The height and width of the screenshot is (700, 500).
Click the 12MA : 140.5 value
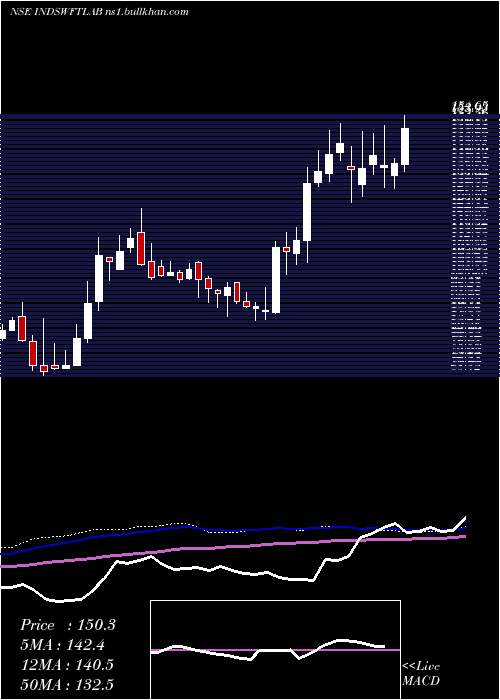pyautogui.click(x=67, y=665)
